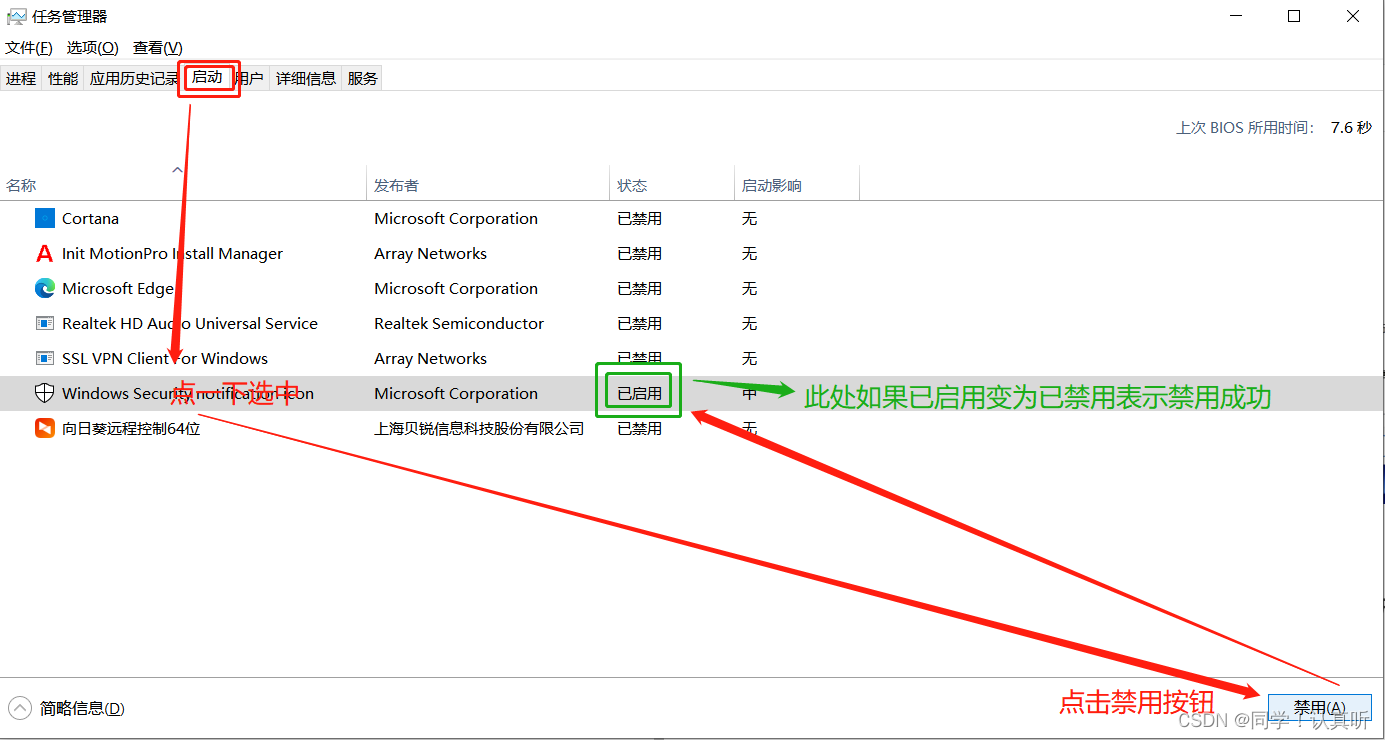Viewport: 1385px width, 740px height.
Task: Sort by the 名称 column header
Action: [183, 185]
